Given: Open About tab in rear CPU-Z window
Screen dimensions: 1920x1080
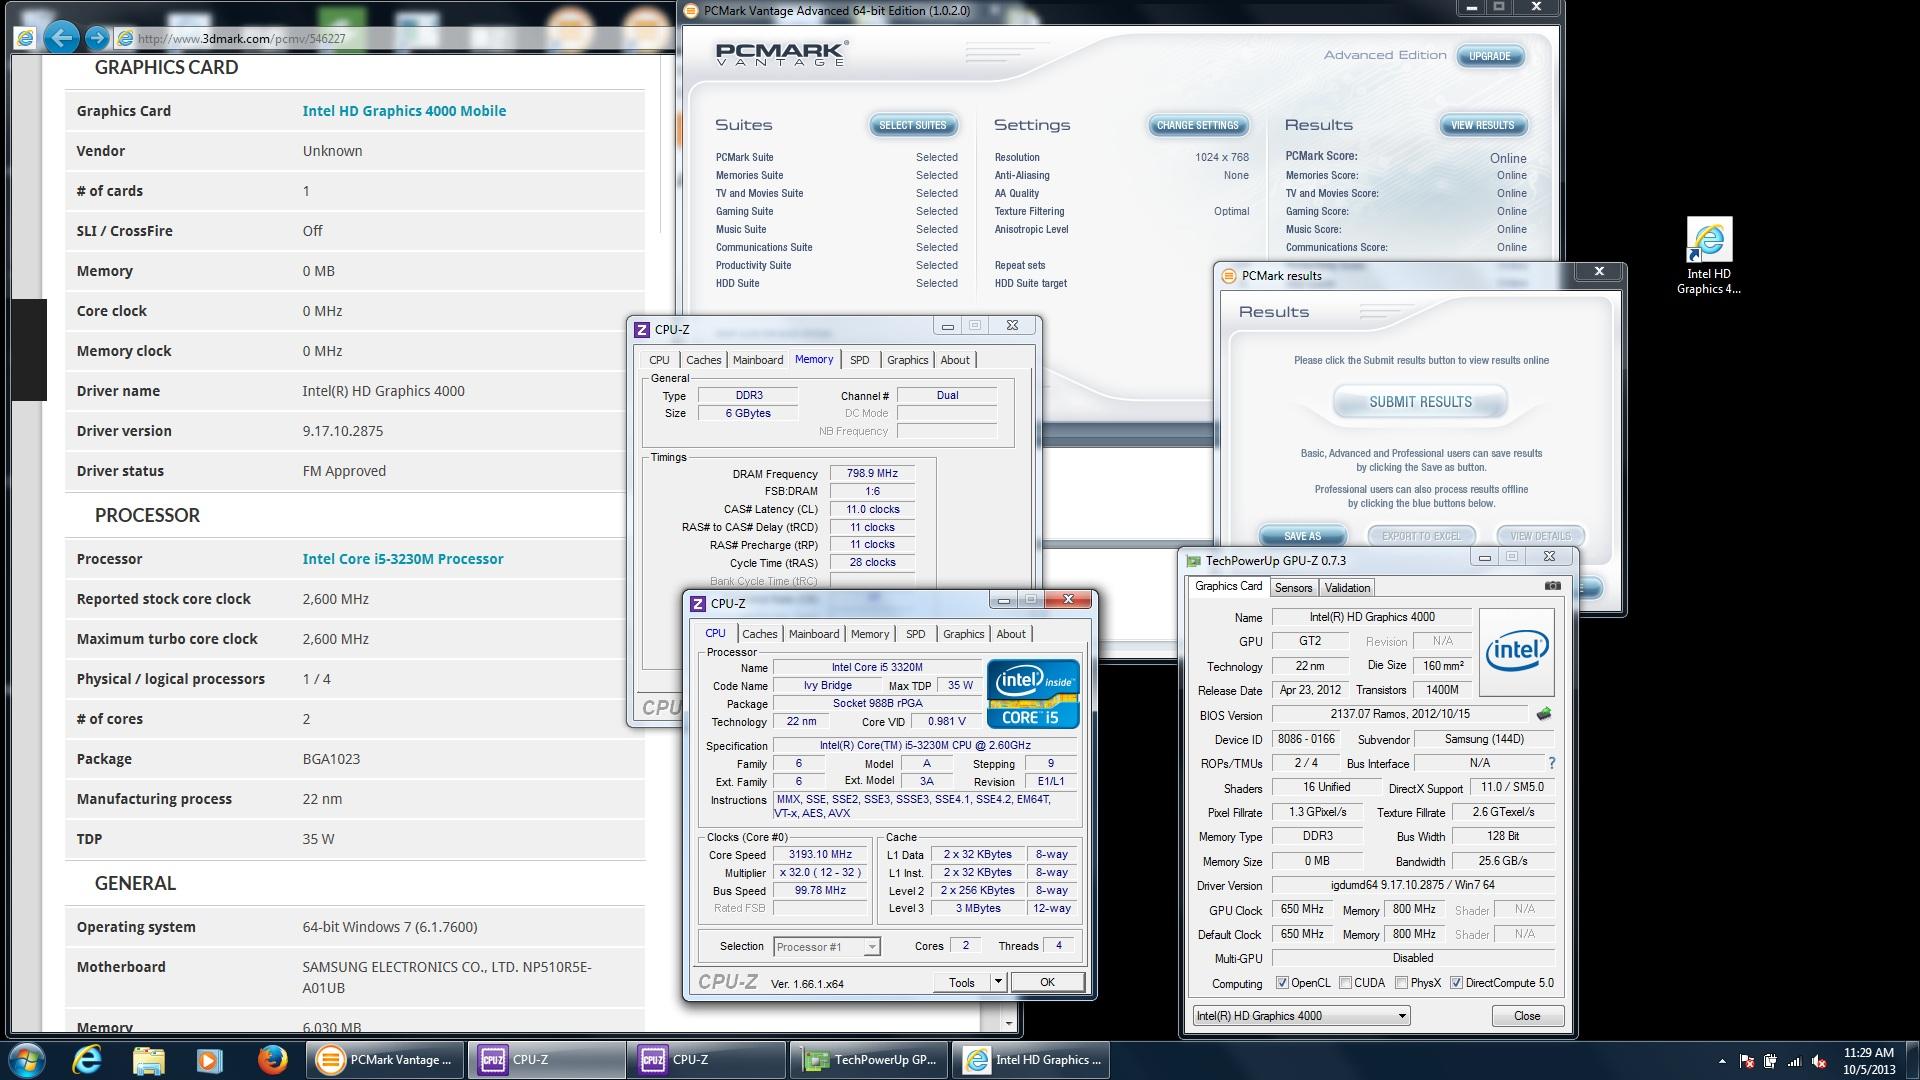Looking at the screenshot, I should (x=954, y=360).
